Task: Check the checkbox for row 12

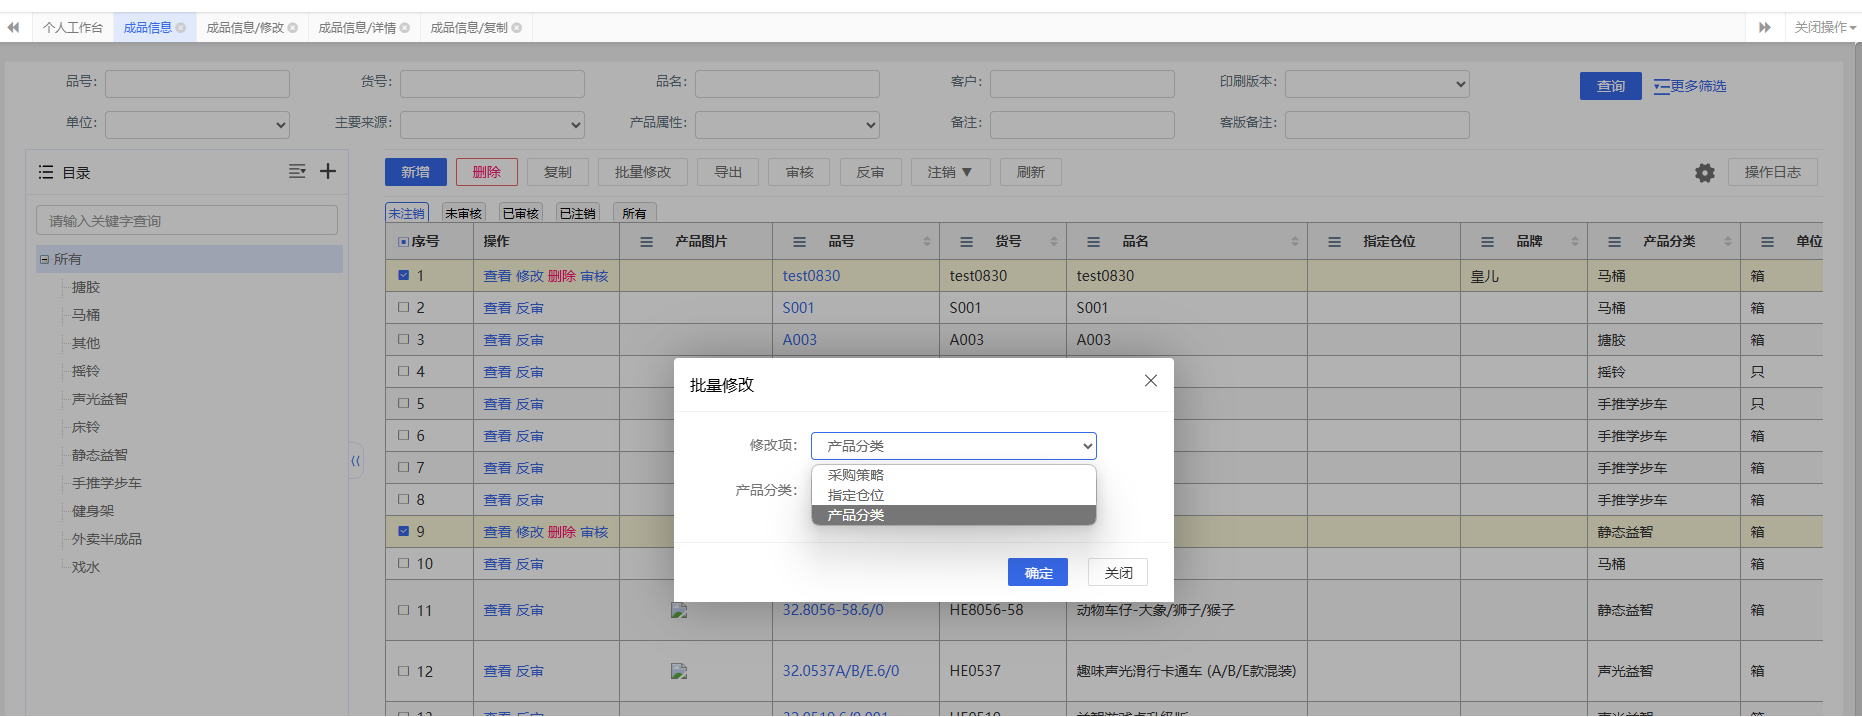Action: click(x=404, y=671)
